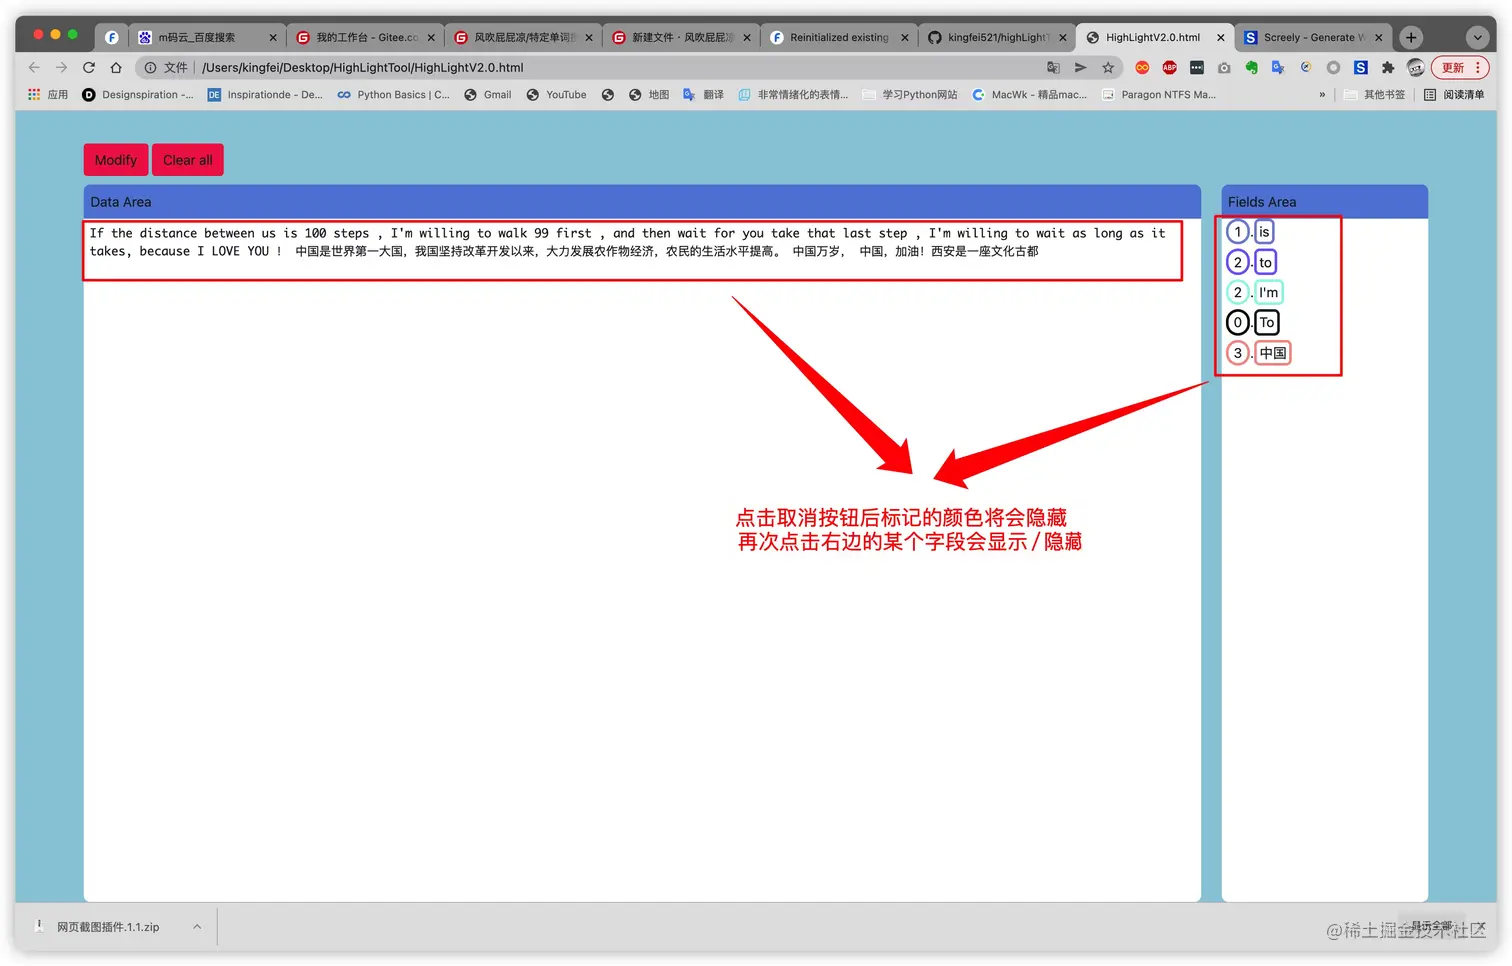Click the translate page icon in address bar
The height and width of the screenshot is (966, 1512).
point(1053,67)
